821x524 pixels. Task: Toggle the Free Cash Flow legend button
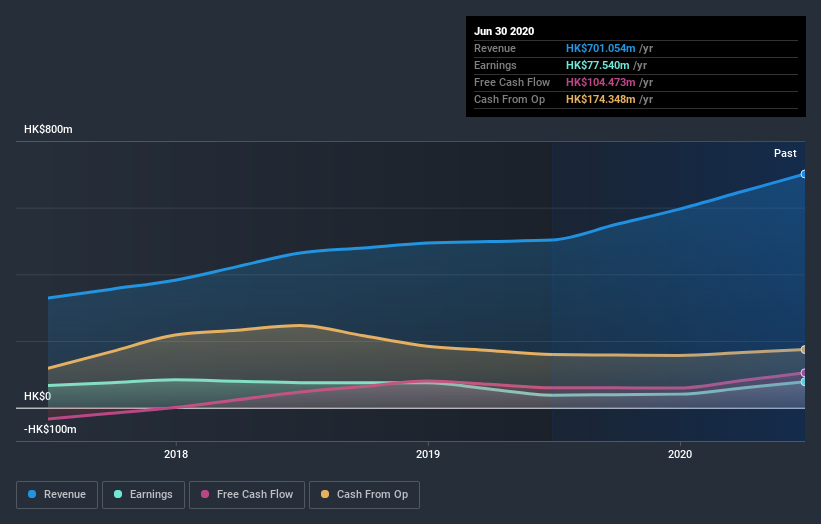[x=247, y=495]
